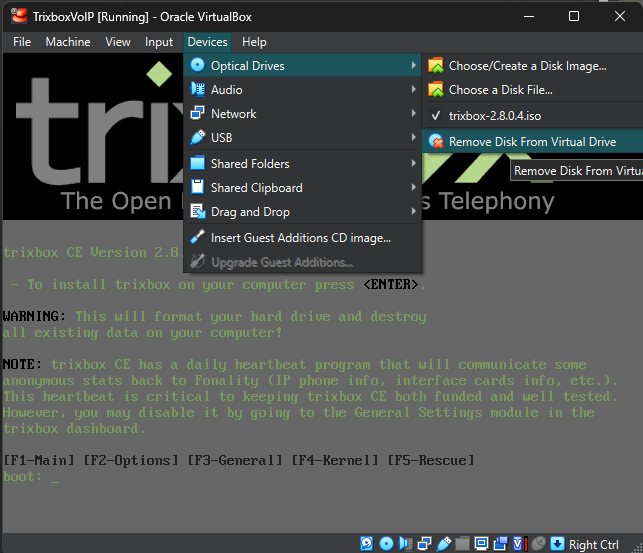Screen dimensions: 643x553
Task: Click the mouse integration status icon
Action: coord(538,544)
